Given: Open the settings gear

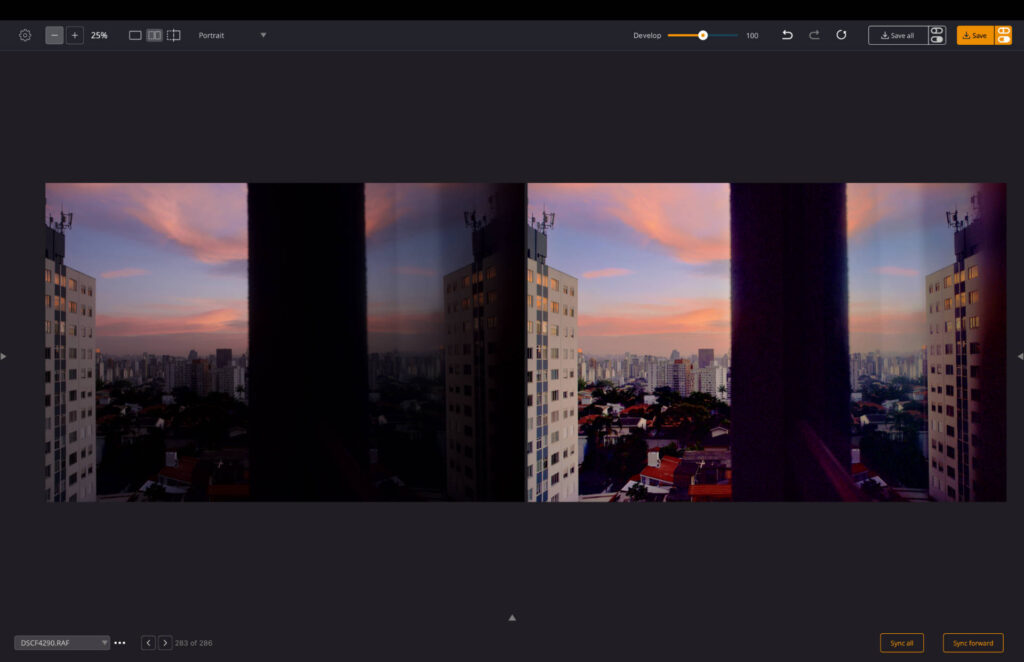Looking at the screenshot, I should point(25,35).
